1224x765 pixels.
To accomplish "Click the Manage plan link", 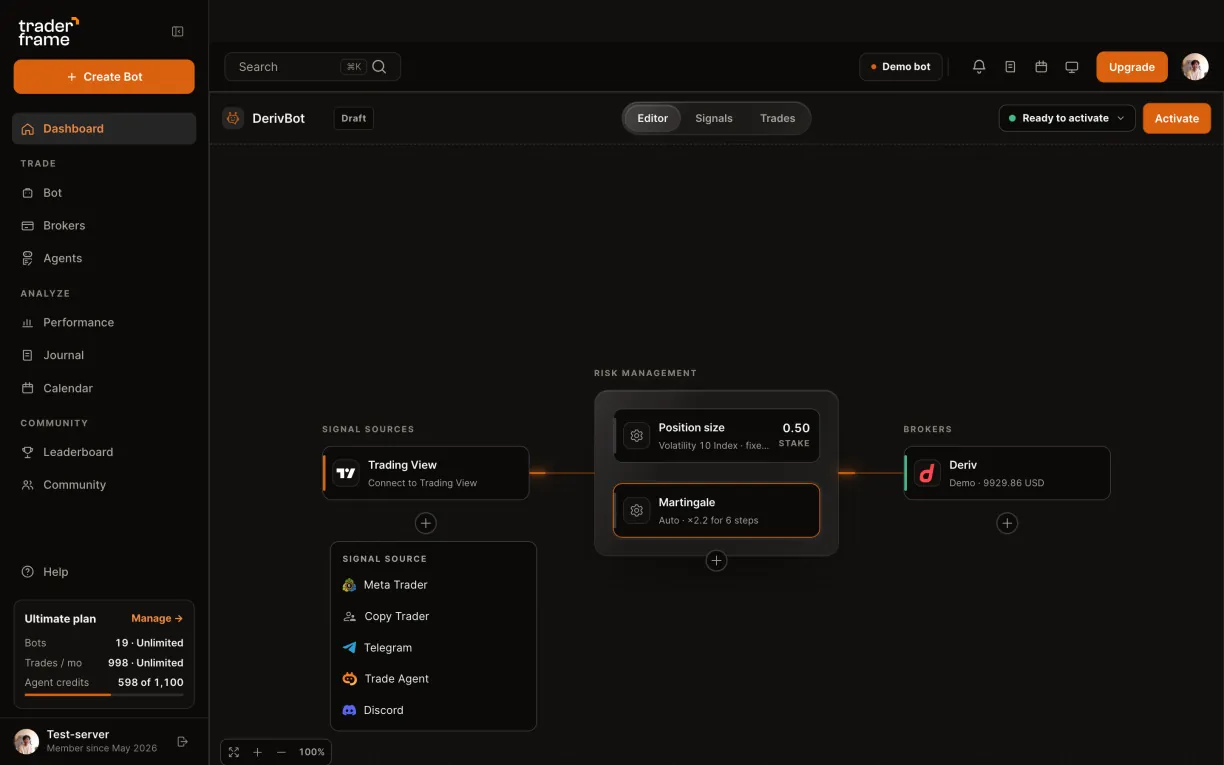I will pyautogui.click(x=157, y=619).
